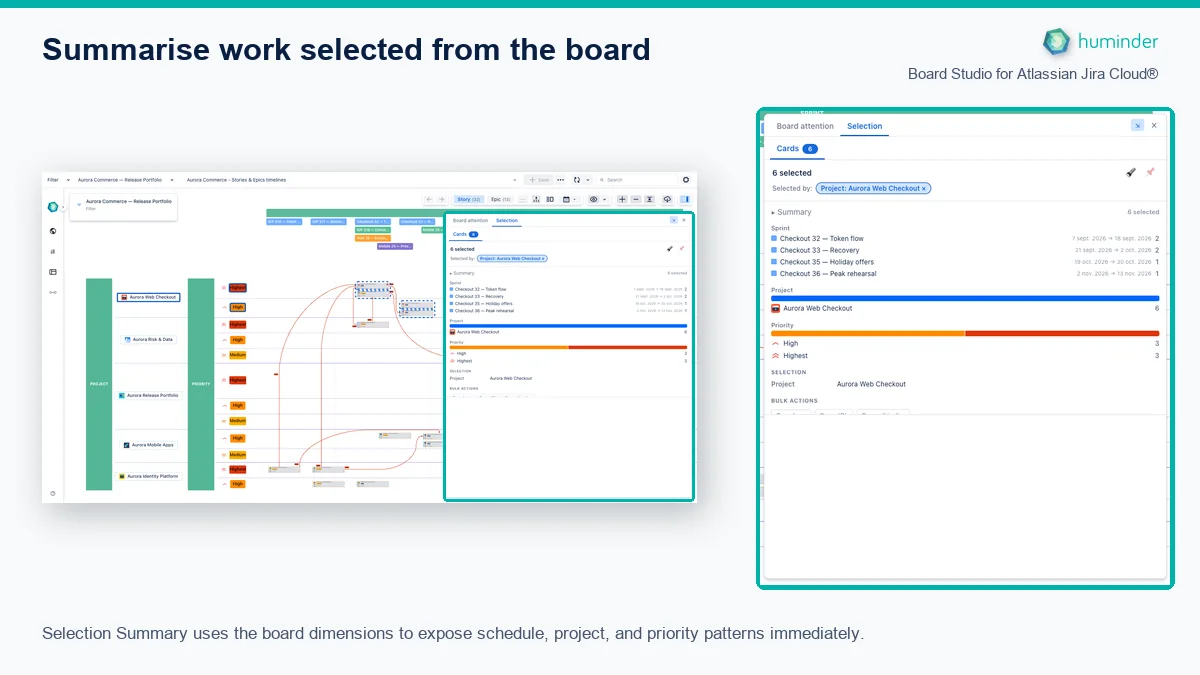Select the Cards tab in small board panel
The image size is (1200, 675).
[x=465, y=233]
